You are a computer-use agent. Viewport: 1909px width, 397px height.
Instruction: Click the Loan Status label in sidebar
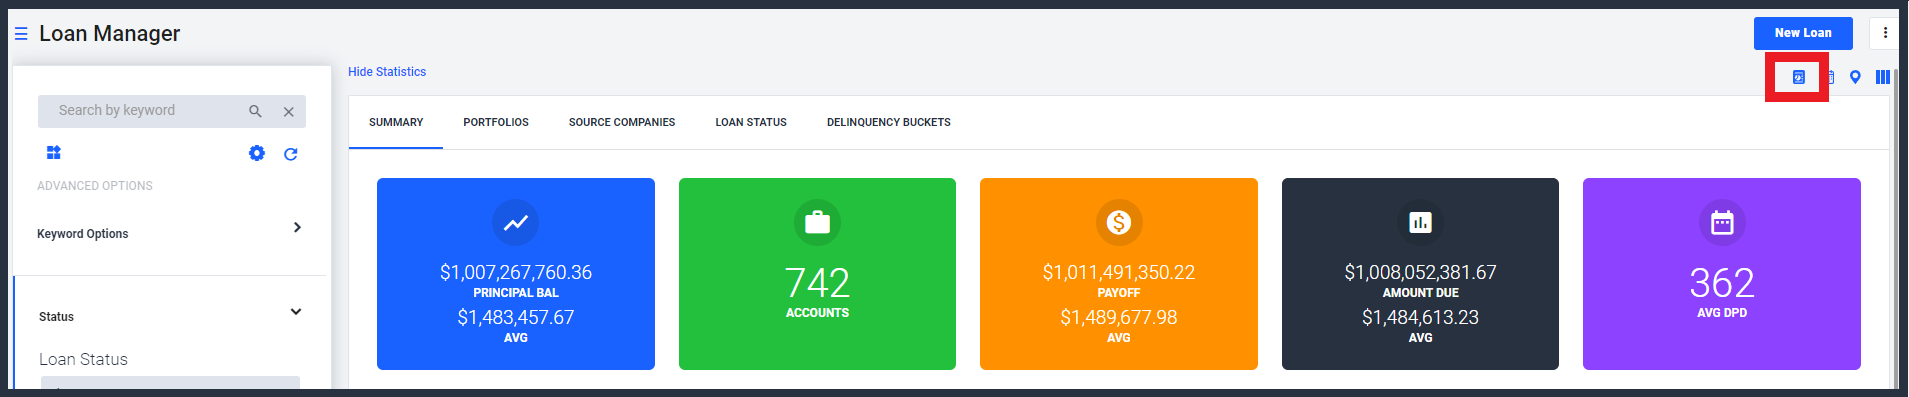click(83, 359)
